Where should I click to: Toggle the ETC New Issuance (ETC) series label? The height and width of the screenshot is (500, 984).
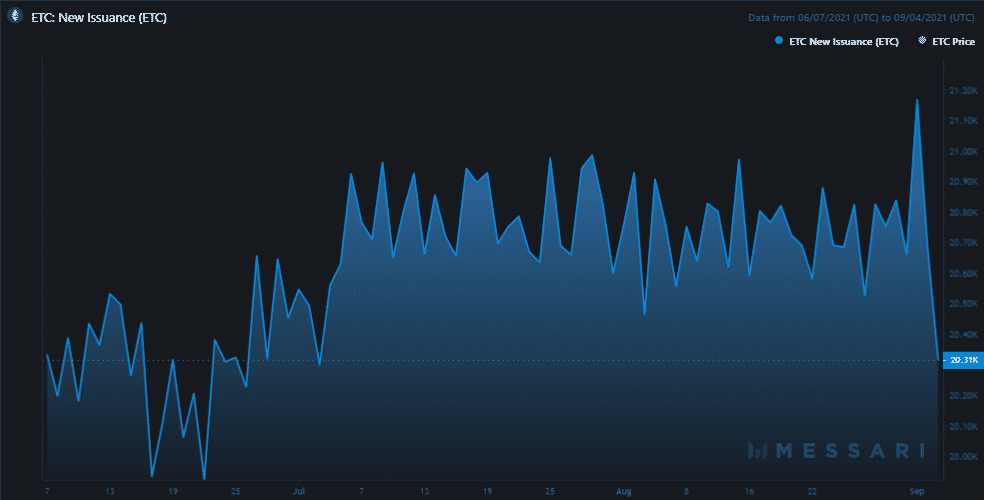843,42
